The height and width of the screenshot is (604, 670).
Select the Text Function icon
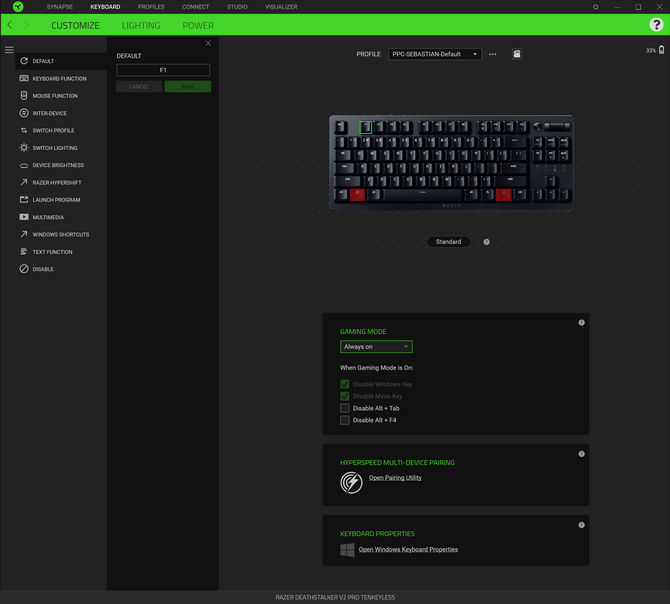click(24, 252)
